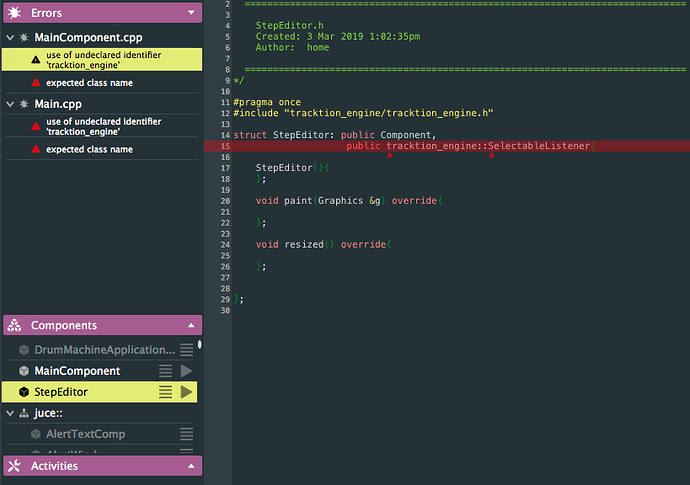This screenshot has width=690, height=485.
Task: Collapse the juce:: namespace tree
Action: point(10,413)
